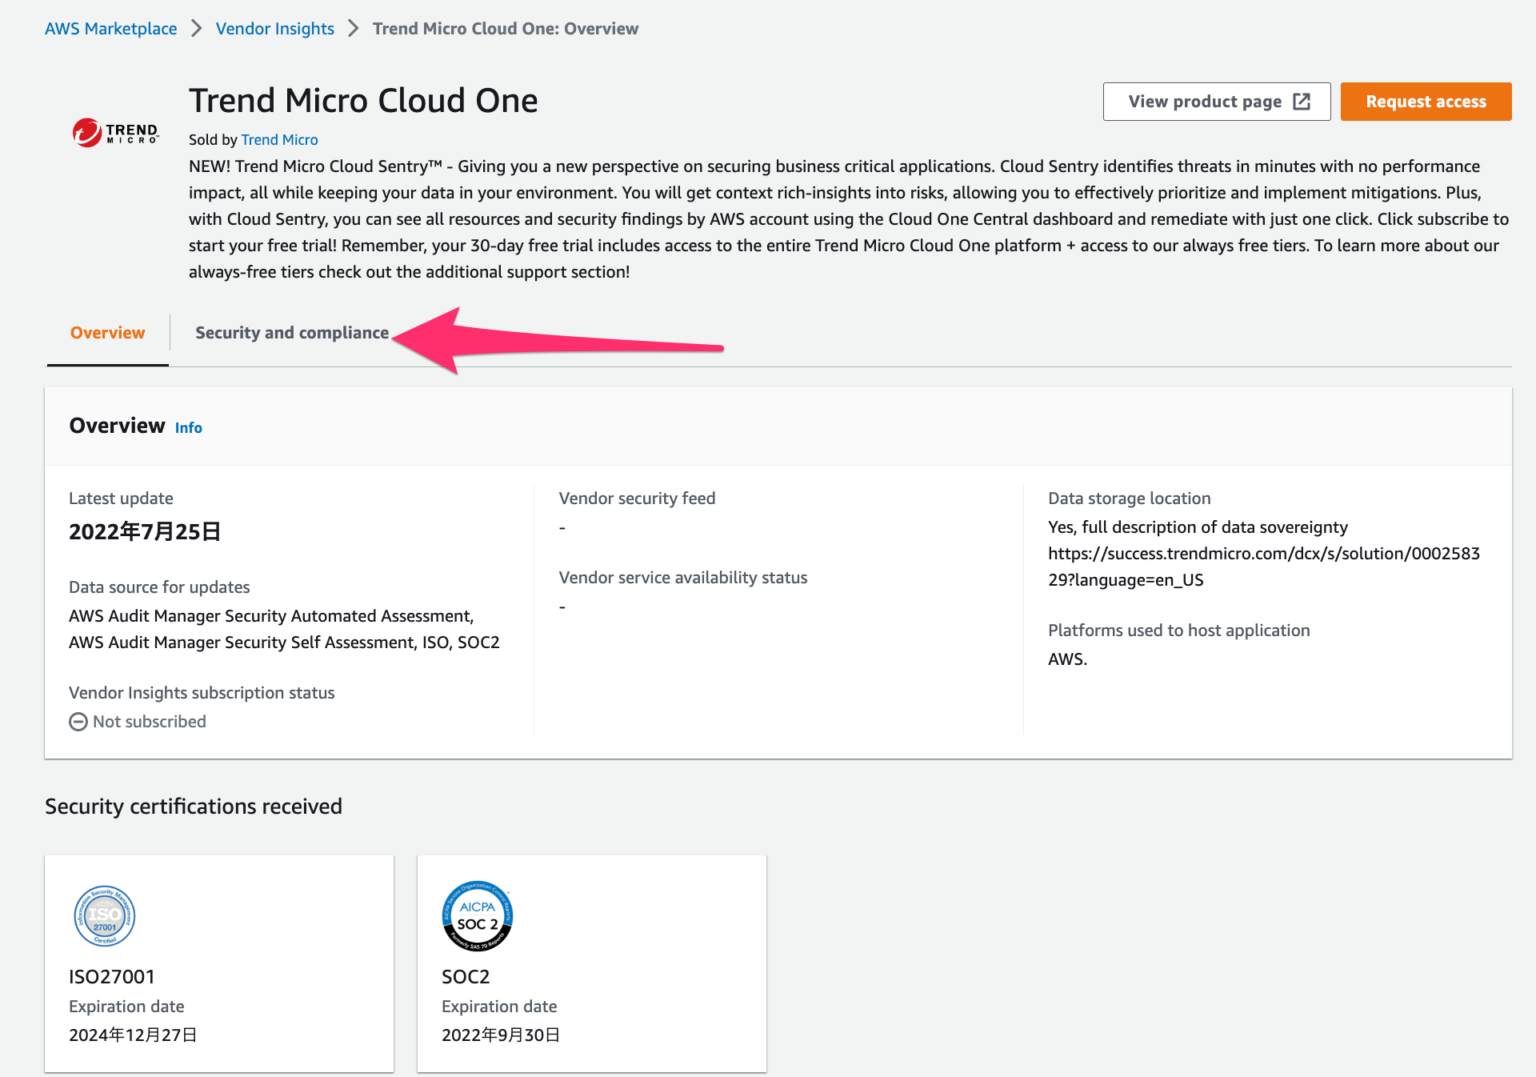The height and width of the screenshot is (1077, 1536).
Task: Switch to the Security and compliance tab
Action: click(x=292, y=332)
